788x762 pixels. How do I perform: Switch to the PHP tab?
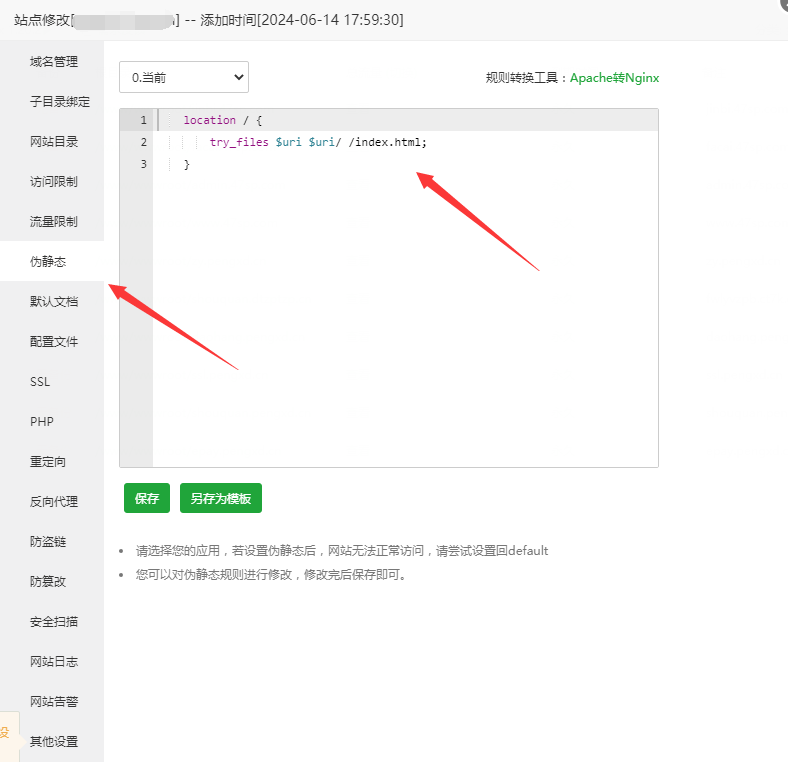[41, 422]
